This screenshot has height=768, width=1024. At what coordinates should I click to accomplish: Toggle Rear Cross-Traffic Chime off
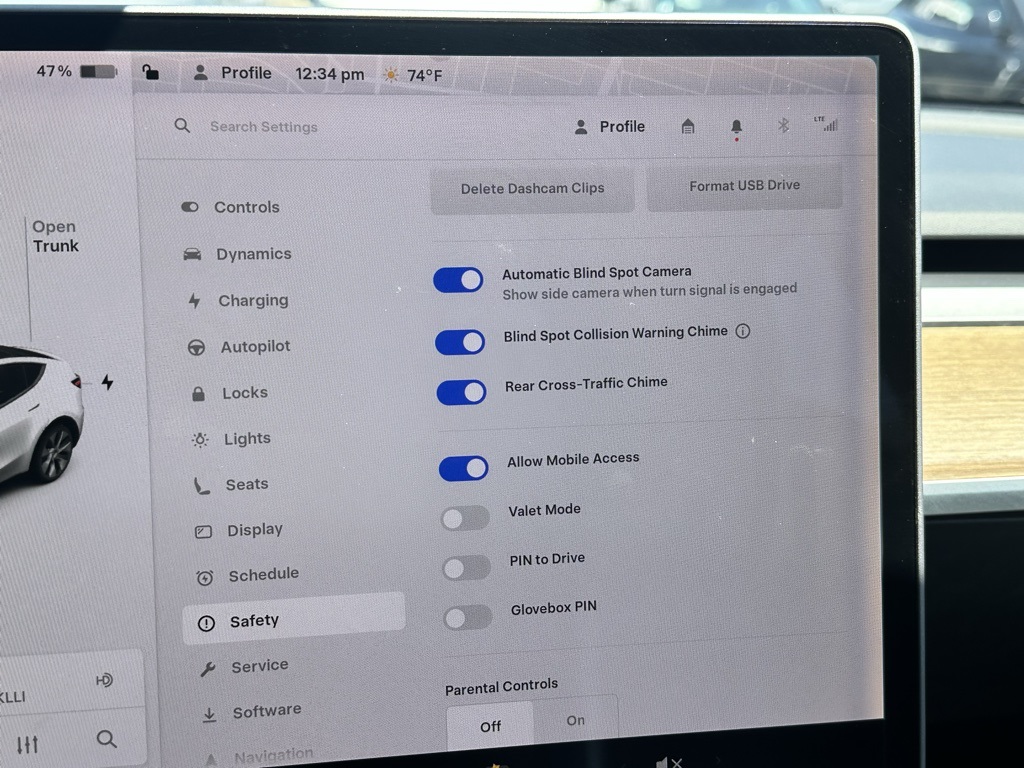click(462, 392)
